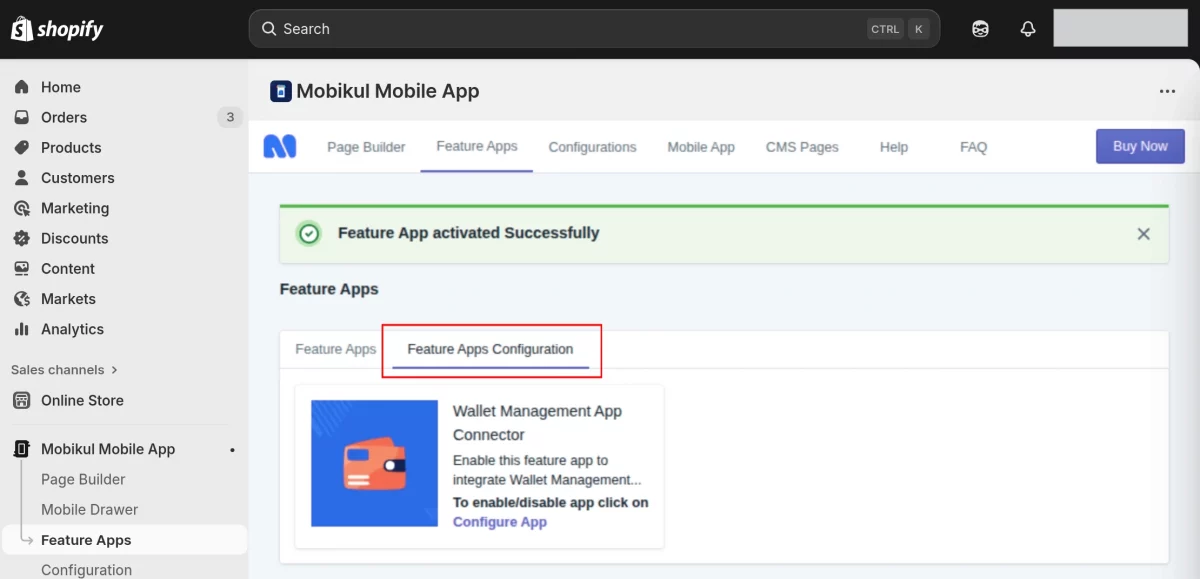Click the Marketing target icon
The width and height of the screenshot is (1200, 579).
pyautogui.click(x=21, y=208)
